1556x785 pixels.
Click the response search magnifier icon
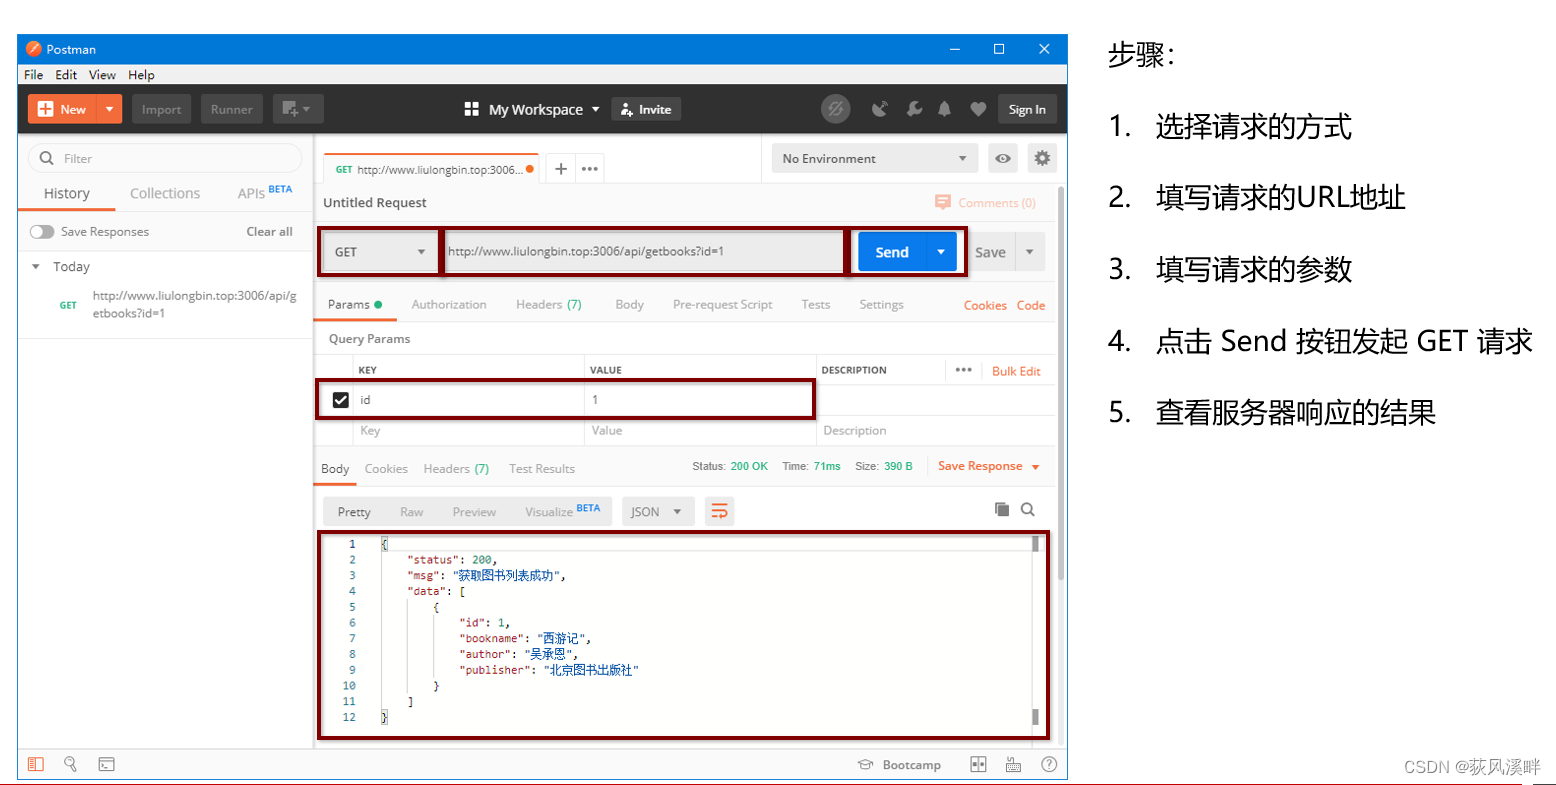[1027, 509]
